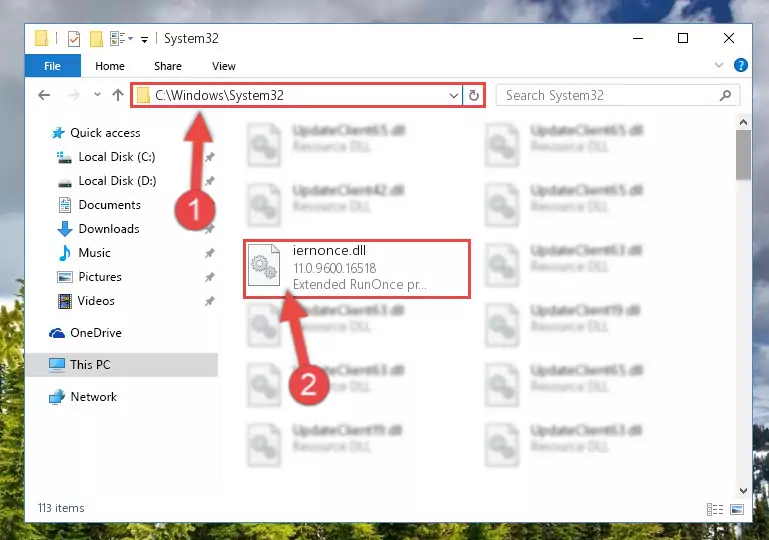769x540 pixels.
Task: Click the pin icon beside Local Disk (C:)
Action: tap(209, 157)
